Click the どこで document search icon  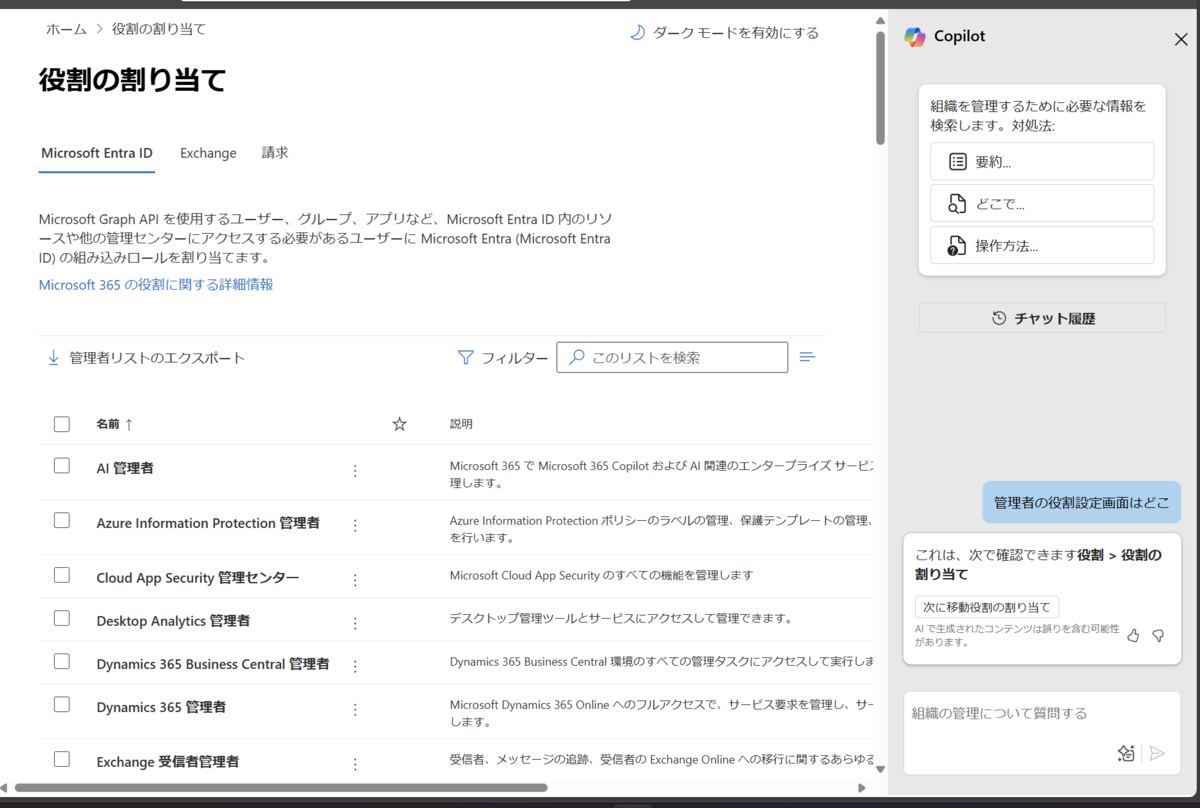(x=957, y=203)
